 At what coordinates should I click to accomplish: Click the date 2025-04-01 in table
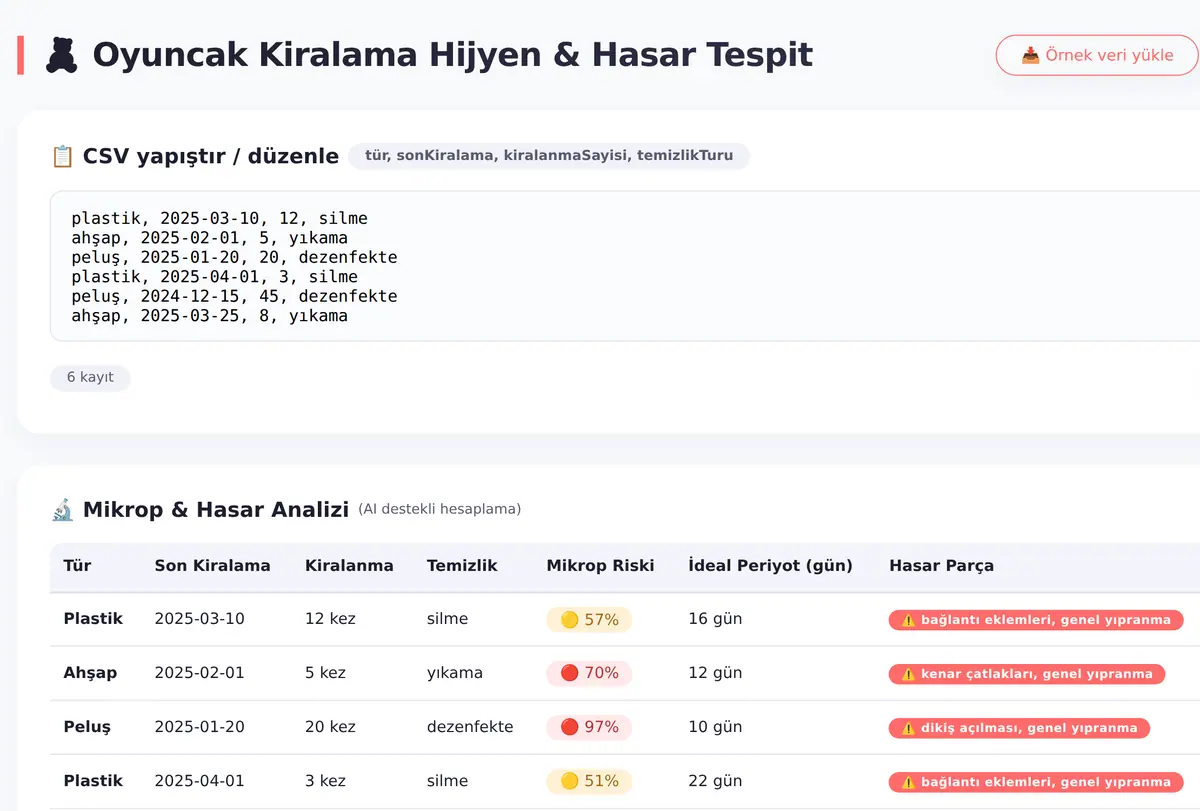(x=199, y=781)
